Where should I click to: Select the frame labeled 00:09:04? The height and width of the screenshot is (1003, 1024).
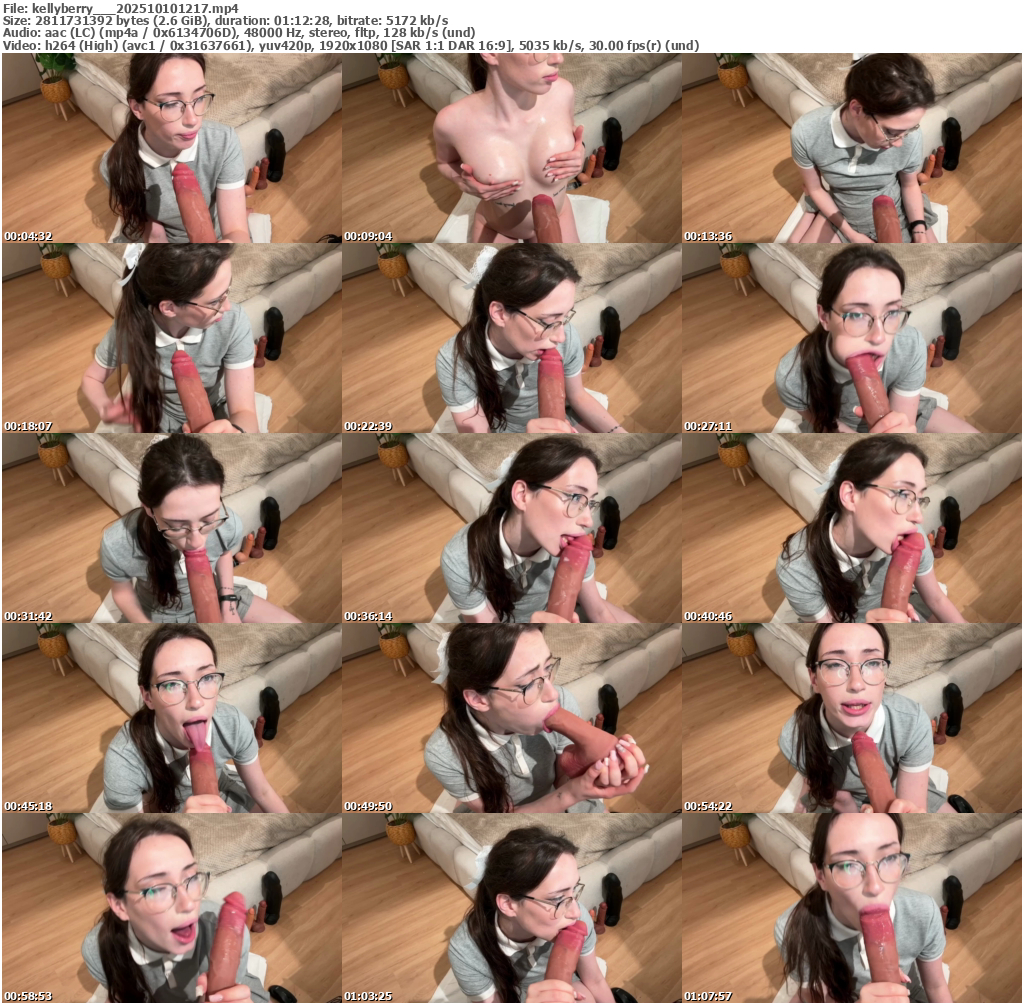click(511, 148)
